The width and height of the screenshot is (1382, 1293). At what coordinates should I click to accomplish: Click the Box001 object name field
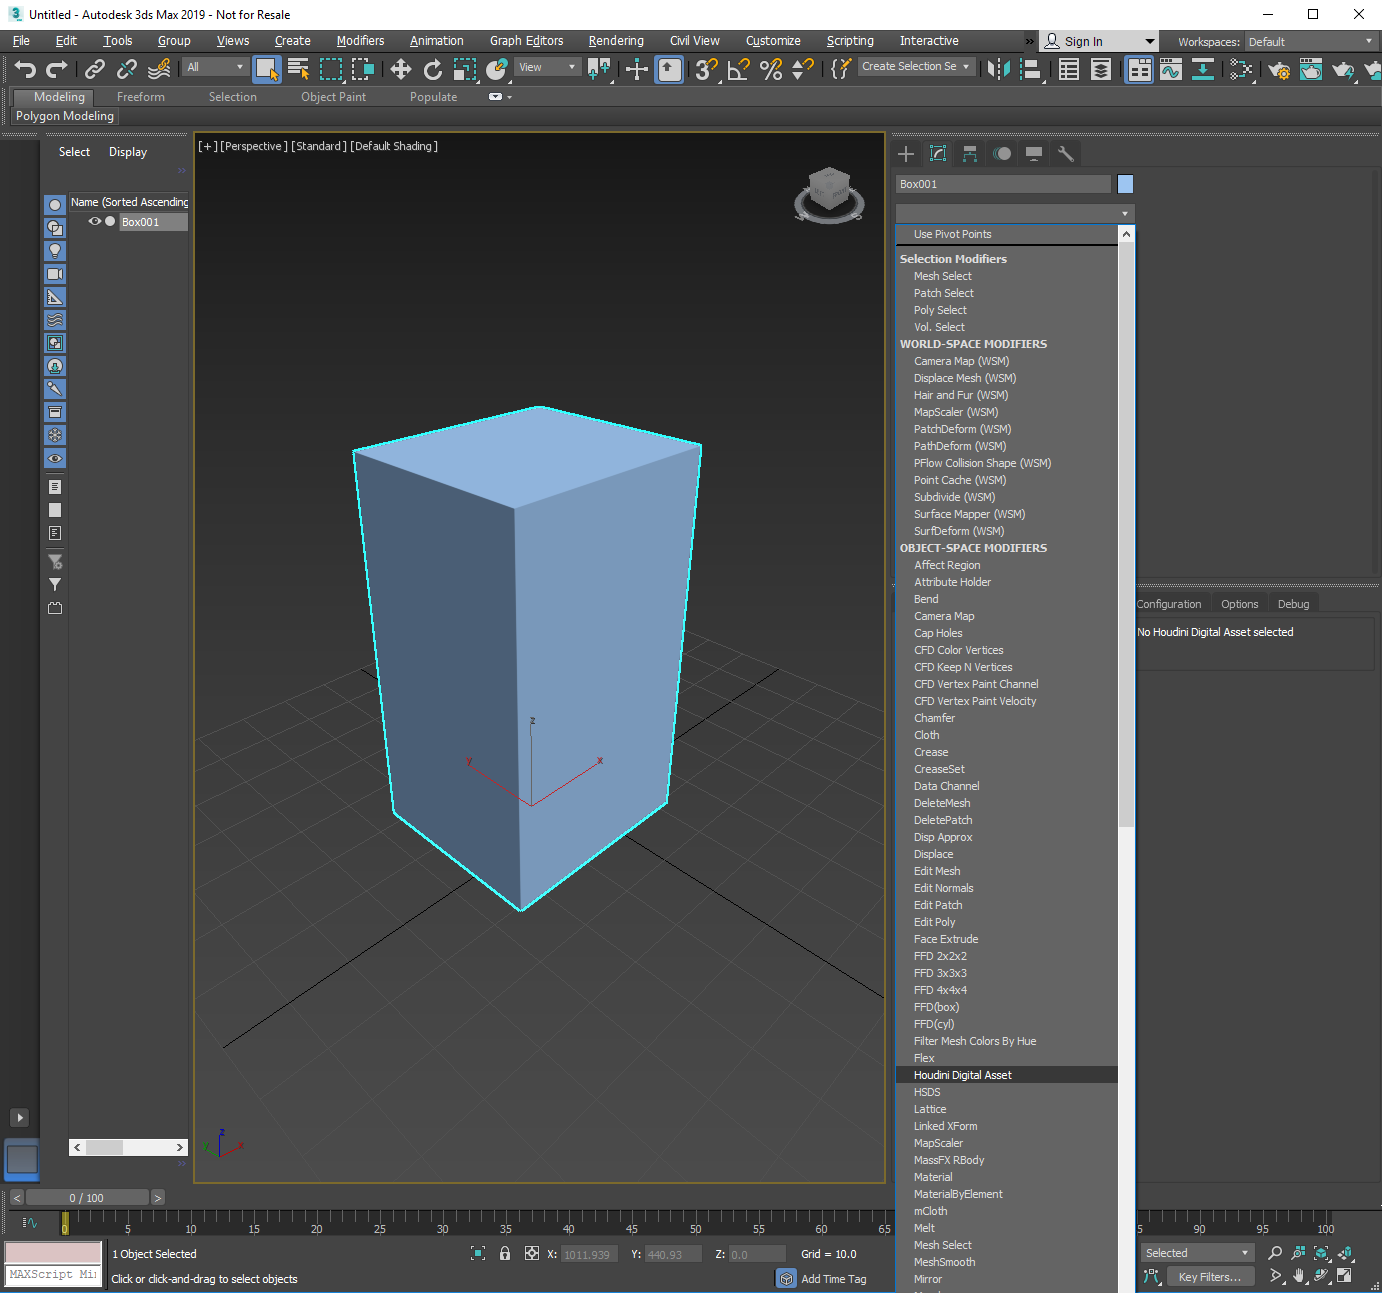pos(1002,184)
